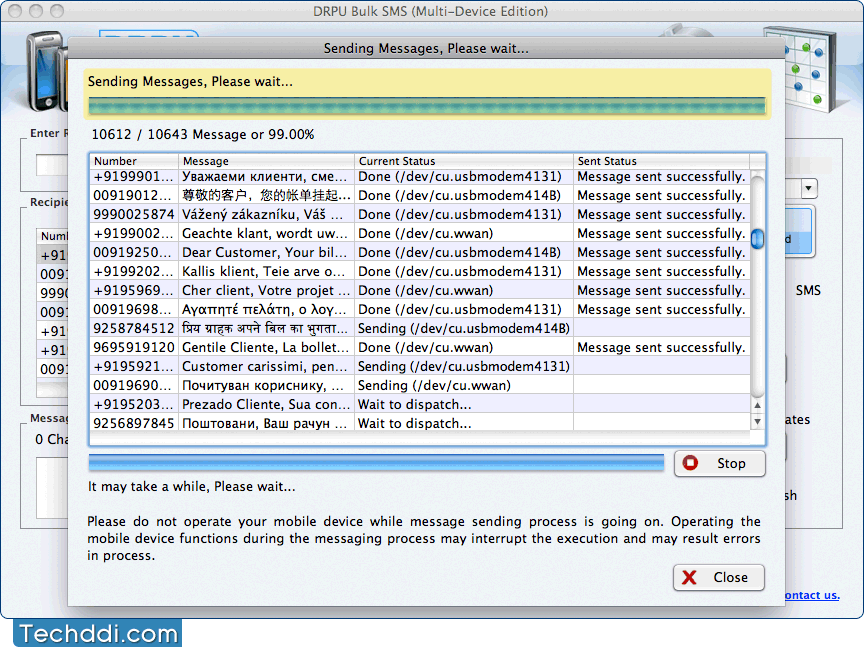Select the 'Geachte klant, wordt uw...' message cell
Screen dimensions: 864x647
click(x=266, y=234)
